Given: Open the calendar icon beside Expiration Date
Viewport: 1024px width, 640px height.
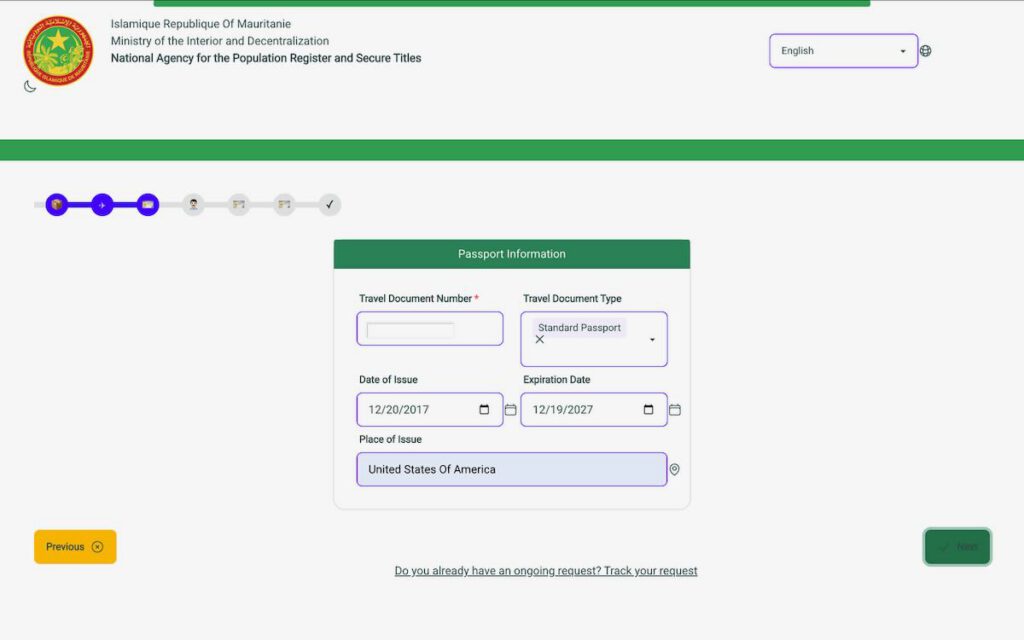Looking at the screenshot, I should 675,409.
